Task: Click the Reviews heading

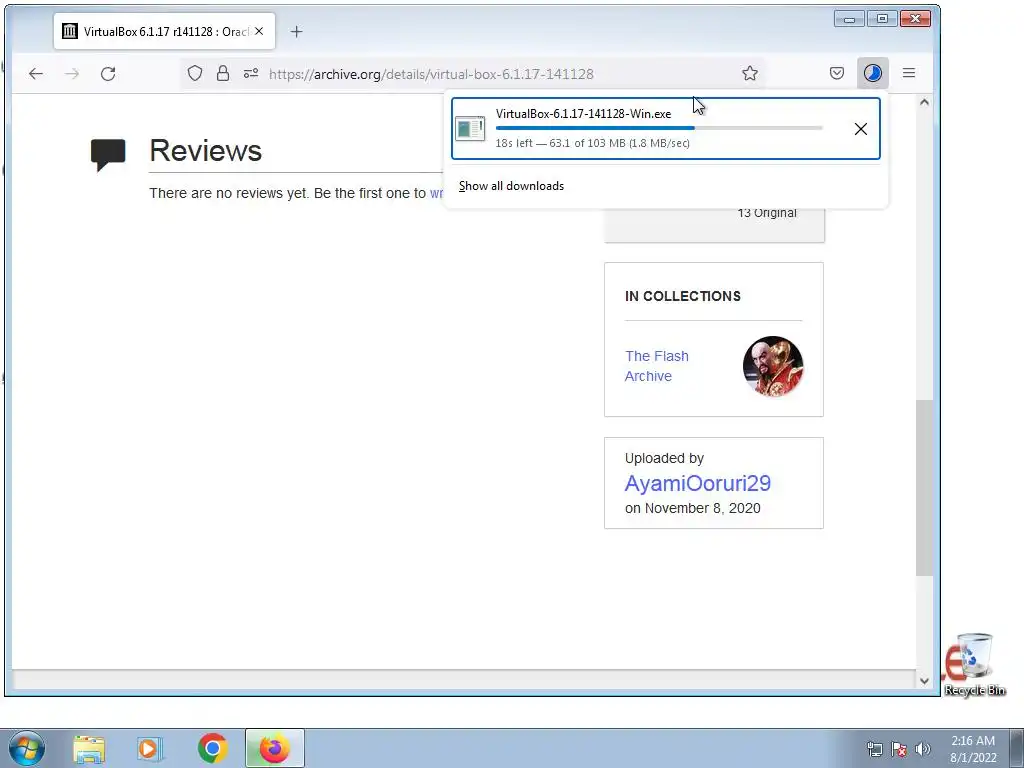Action: coord(206,151)
